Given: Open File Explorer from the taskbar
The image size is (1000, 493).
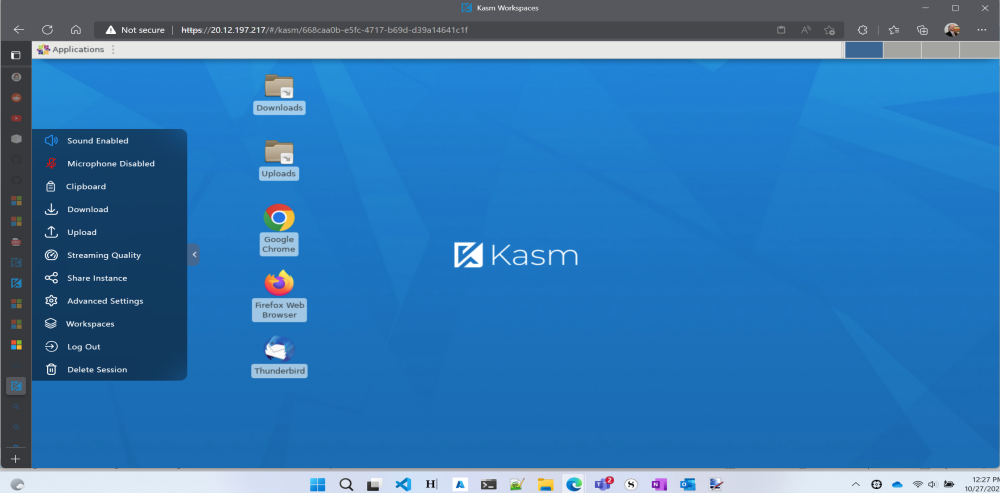Looking at the screenshot, I should point(545,484).
